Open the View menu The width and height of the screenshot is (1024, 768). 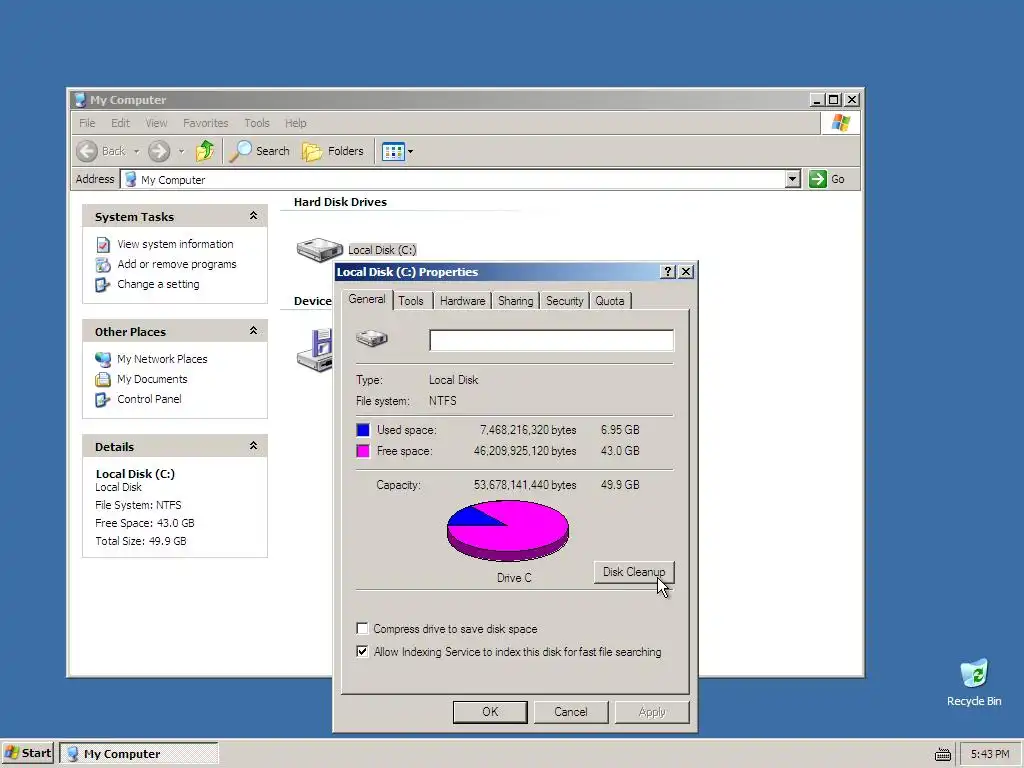coord(156,123)
